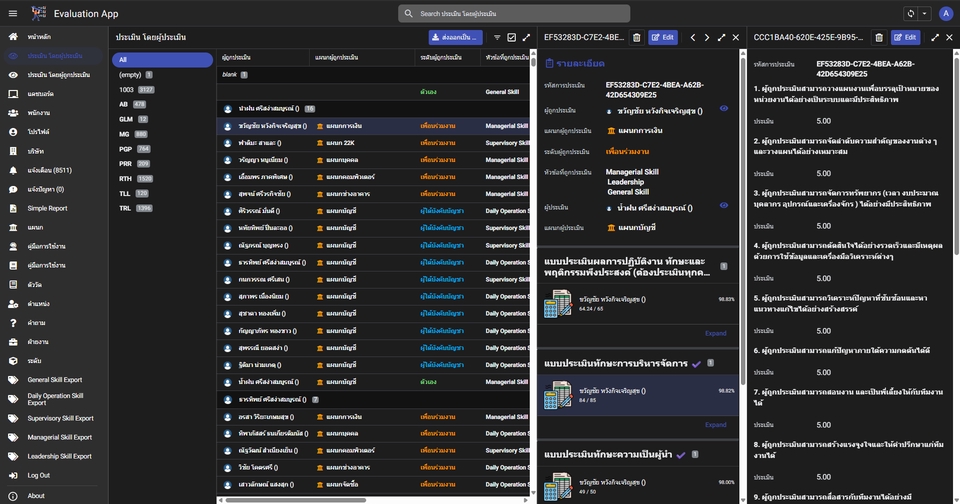Click Edit in the CCC1BA40 panel

[x=905, y=37]
